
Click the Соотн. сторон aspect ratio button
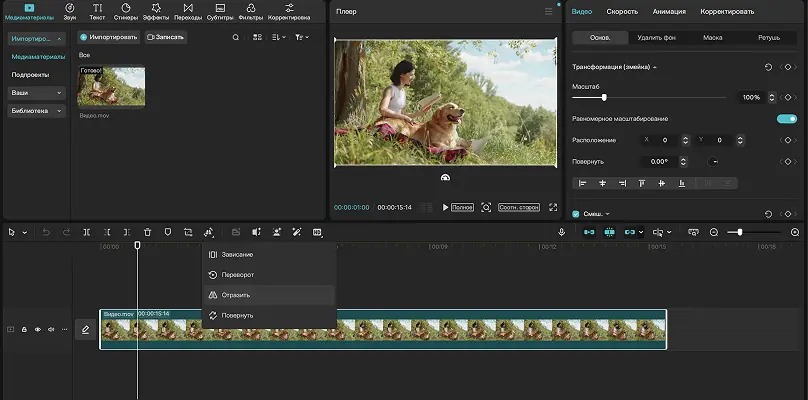coord(519,207)
